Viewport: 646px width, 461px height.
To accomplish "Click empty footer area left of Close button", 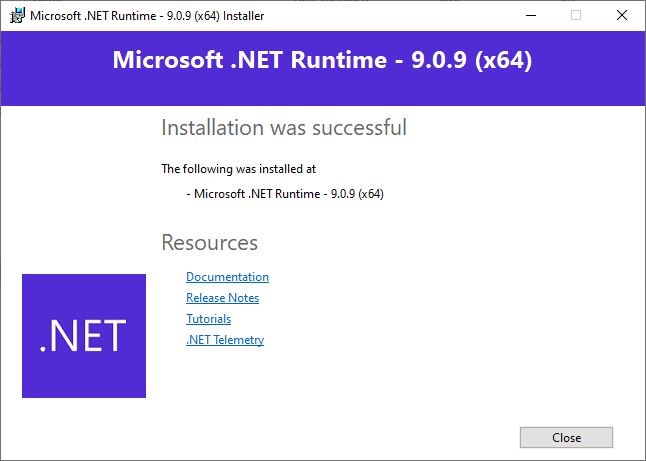I will tap(300, 437).
